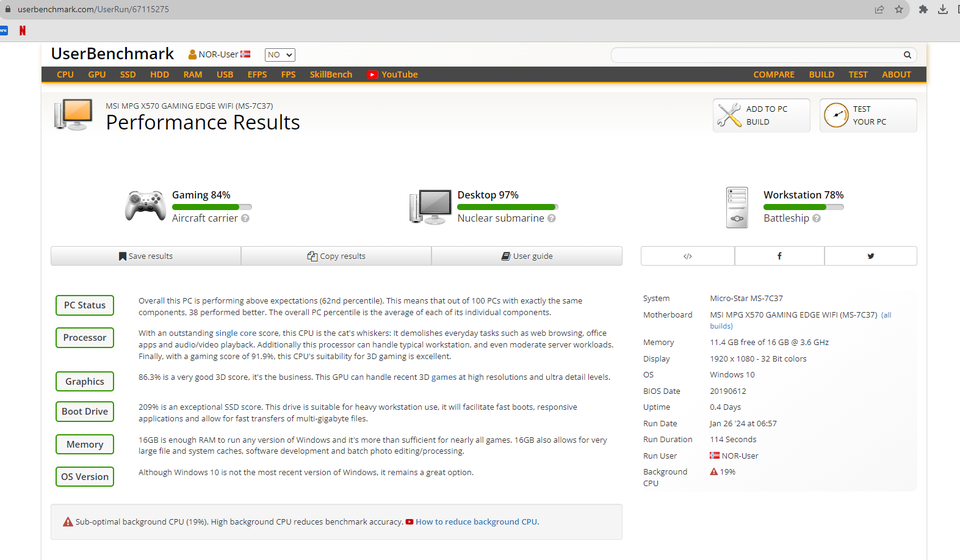
Task: Open the FPS menu
Action: (x=288, y=75)
